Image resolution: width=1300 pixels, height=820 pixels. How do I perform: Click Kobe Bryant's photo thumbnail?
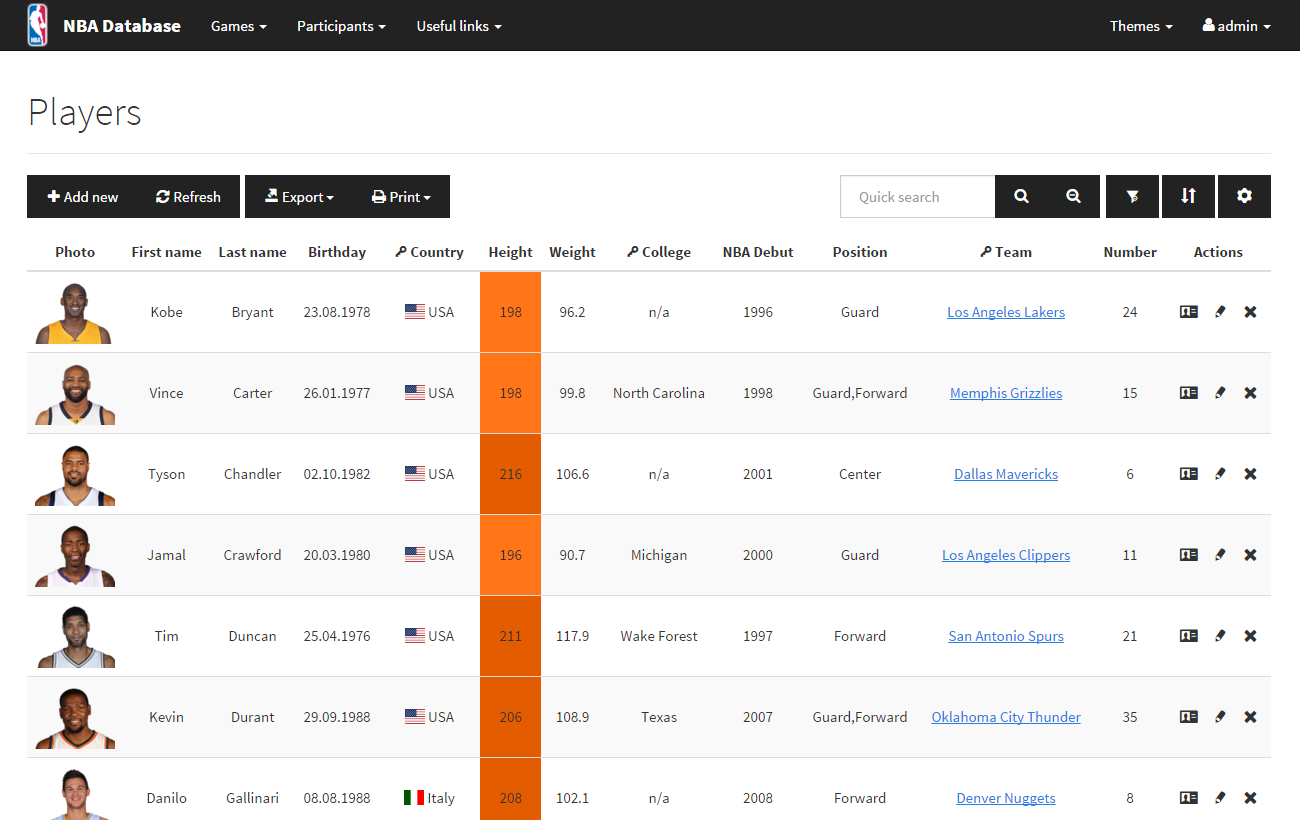tap(75, 313)
